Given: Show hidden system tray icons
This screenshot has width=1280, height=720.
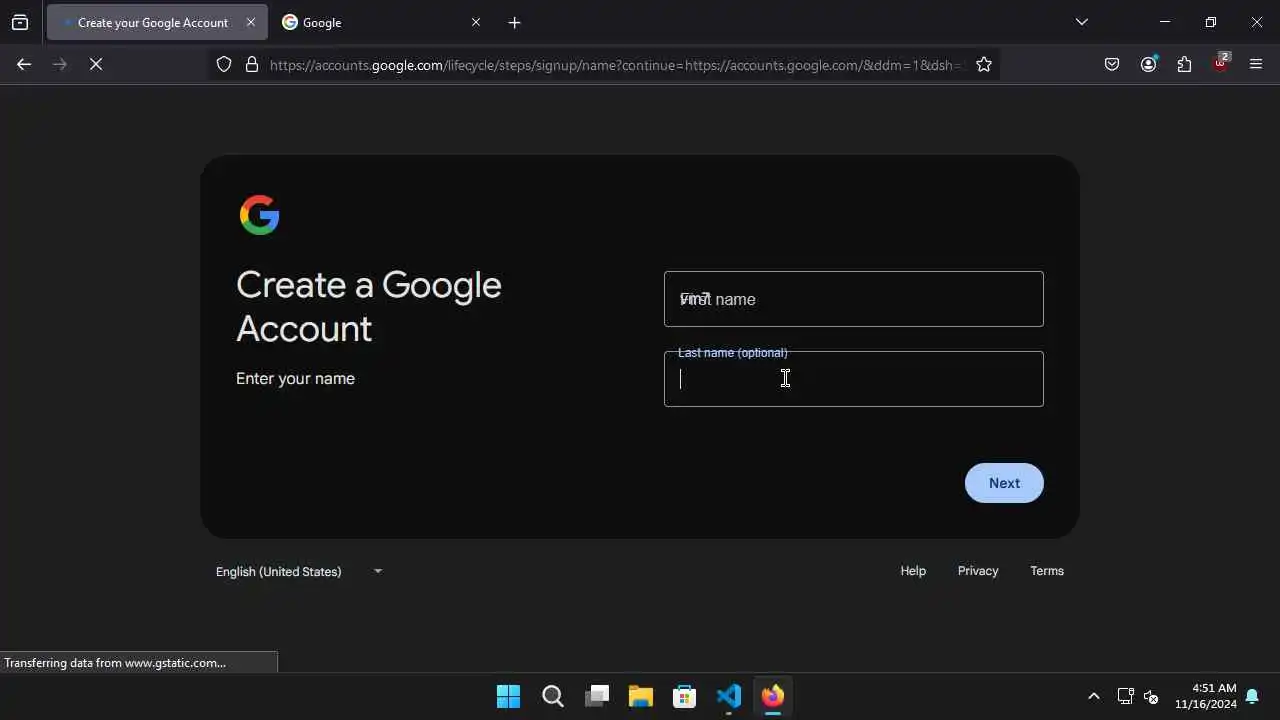Looking at the screenshot, I should (1094, 696).
